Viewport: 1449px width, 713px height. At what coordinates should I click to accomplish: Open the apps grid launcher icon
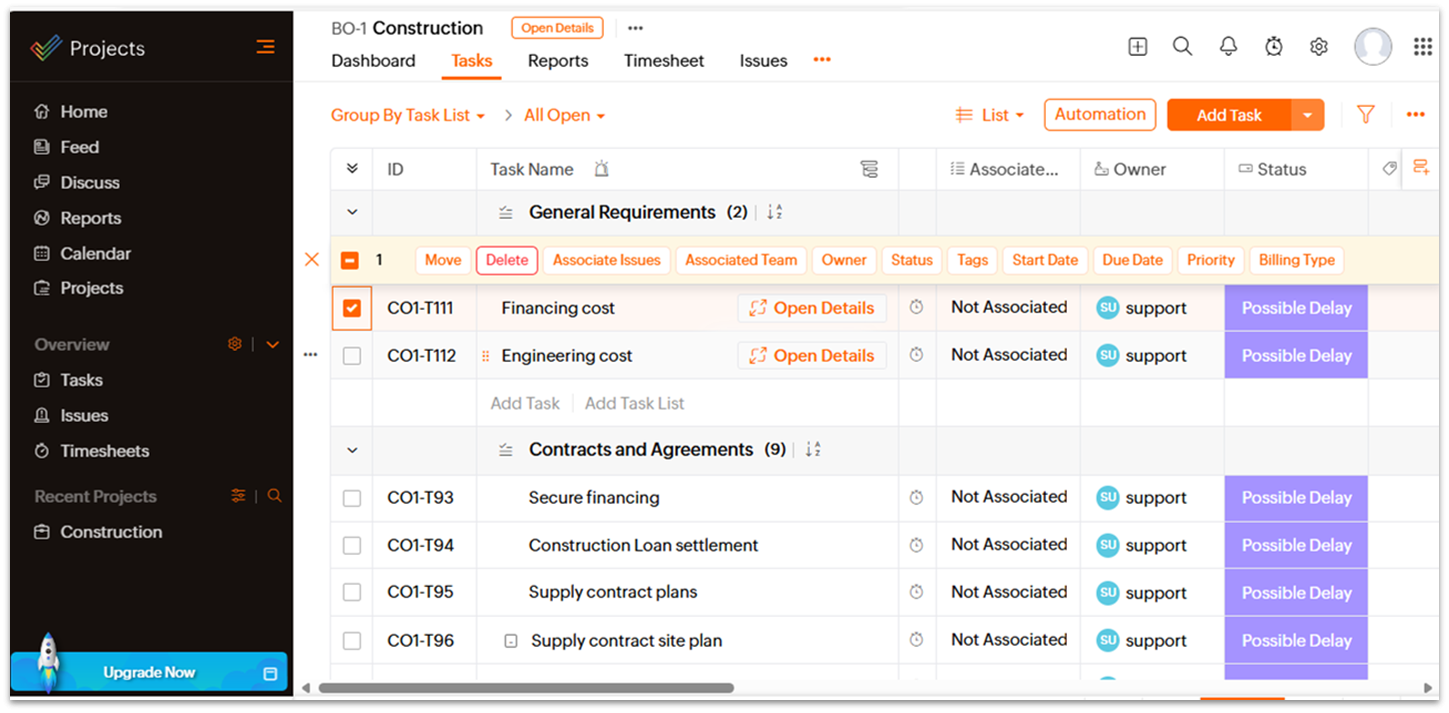[1422, 47]
